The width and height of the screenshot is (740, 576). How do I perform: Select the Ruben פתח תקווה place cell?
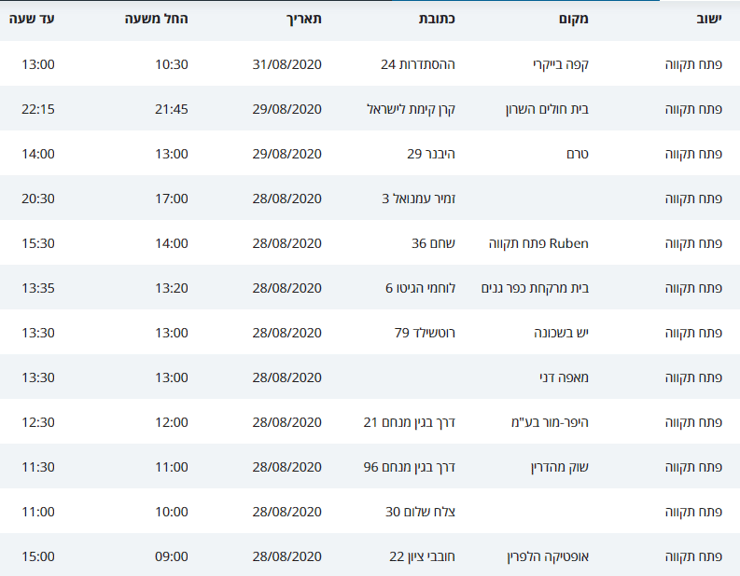pos(539,244)
